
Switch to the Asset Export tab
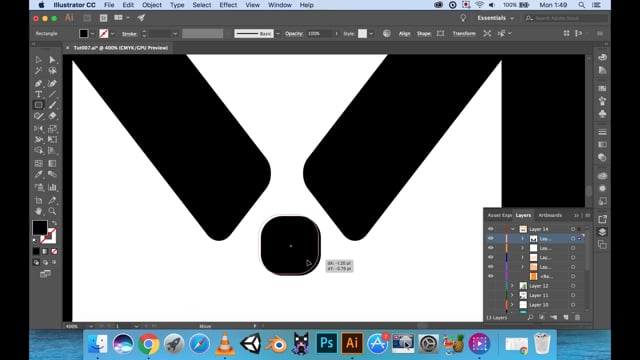[x=500, y=215]
